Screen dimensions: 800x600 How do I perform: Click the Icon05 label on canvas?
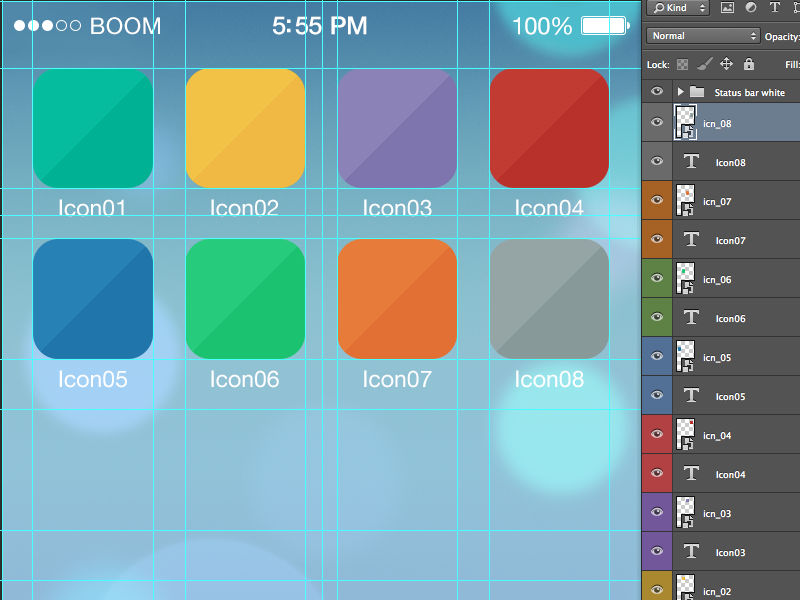(92, 379)
